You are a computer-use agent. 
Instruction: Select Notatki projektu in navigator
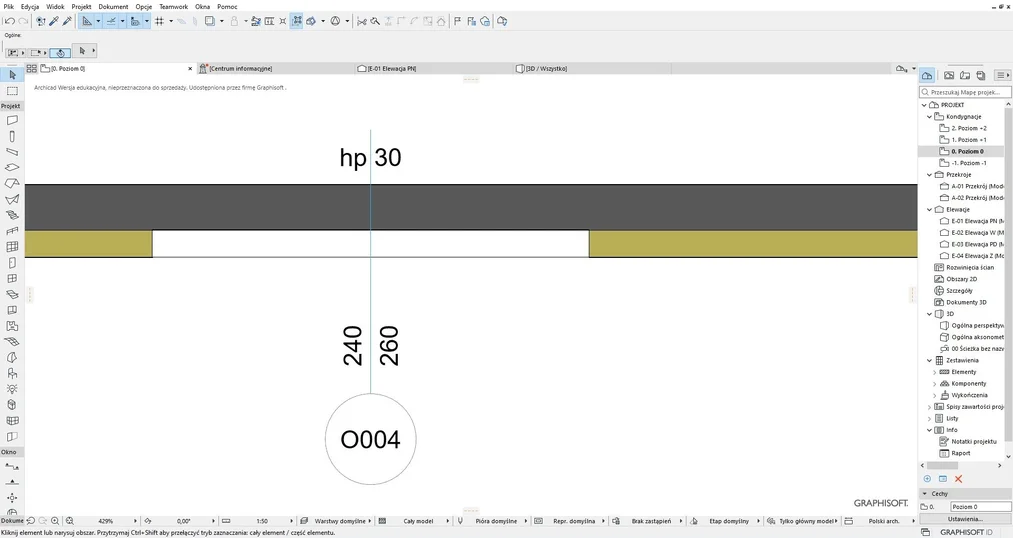click(x=974, y=442)
